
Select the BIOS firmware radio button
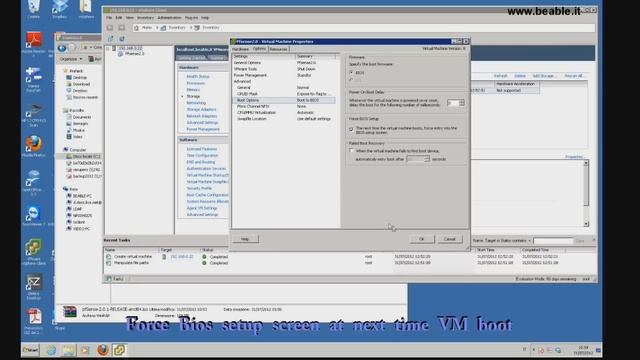click(x=351, y=73)
